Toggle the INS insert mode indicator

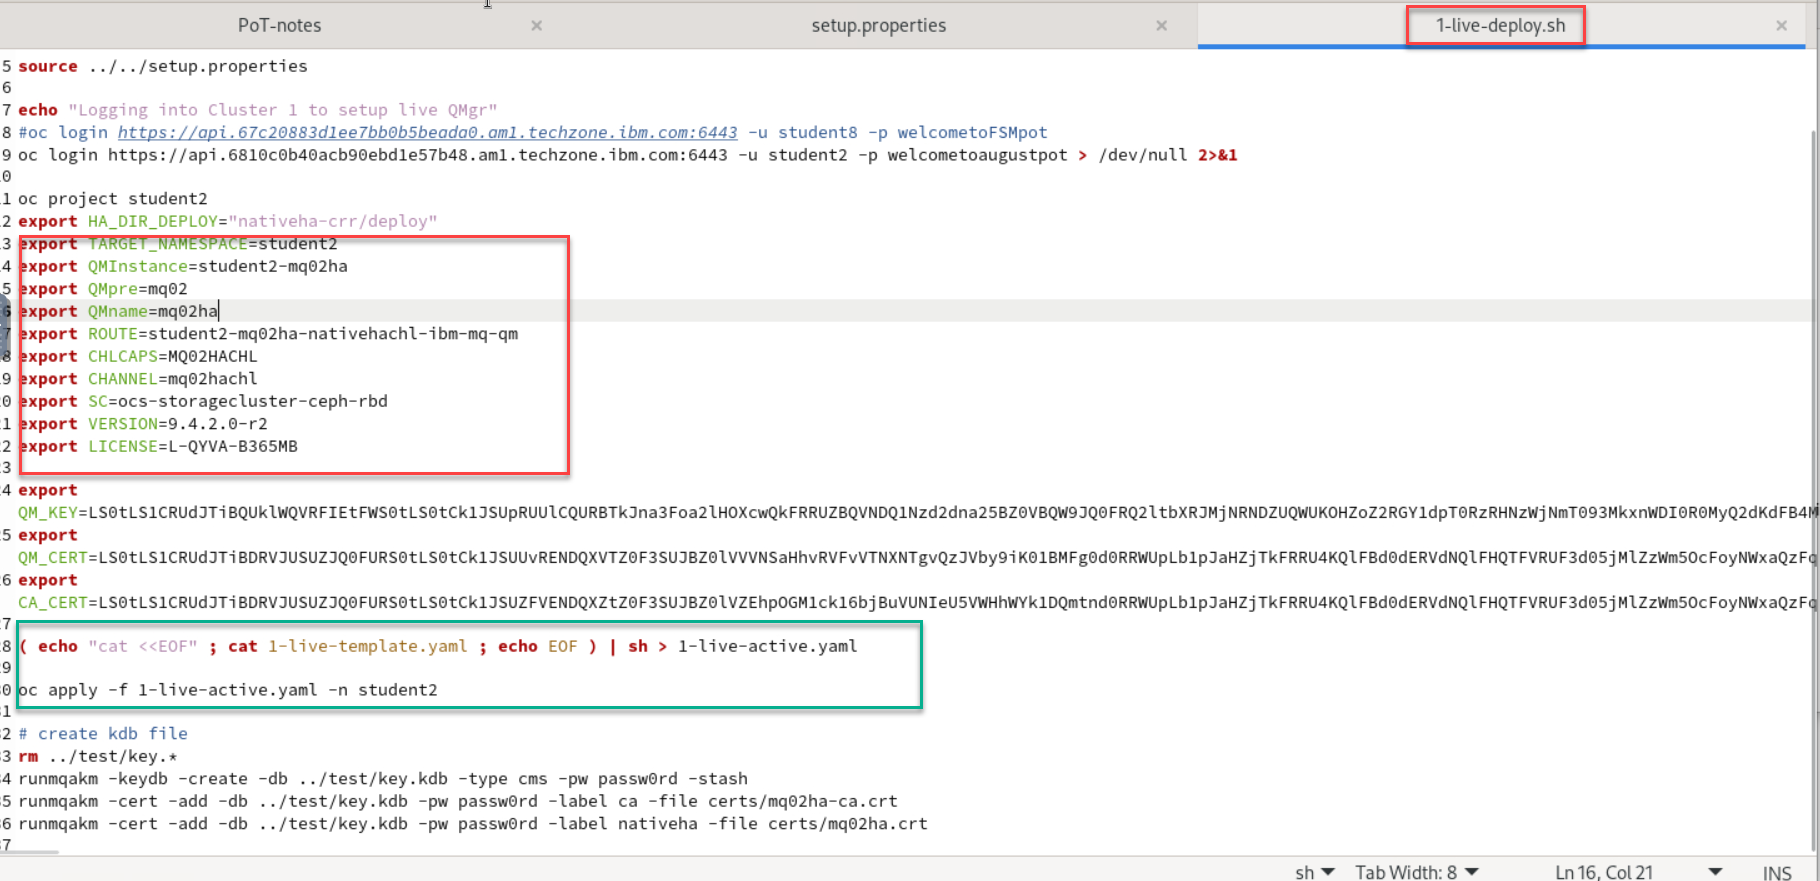[x=1776, y=872]
